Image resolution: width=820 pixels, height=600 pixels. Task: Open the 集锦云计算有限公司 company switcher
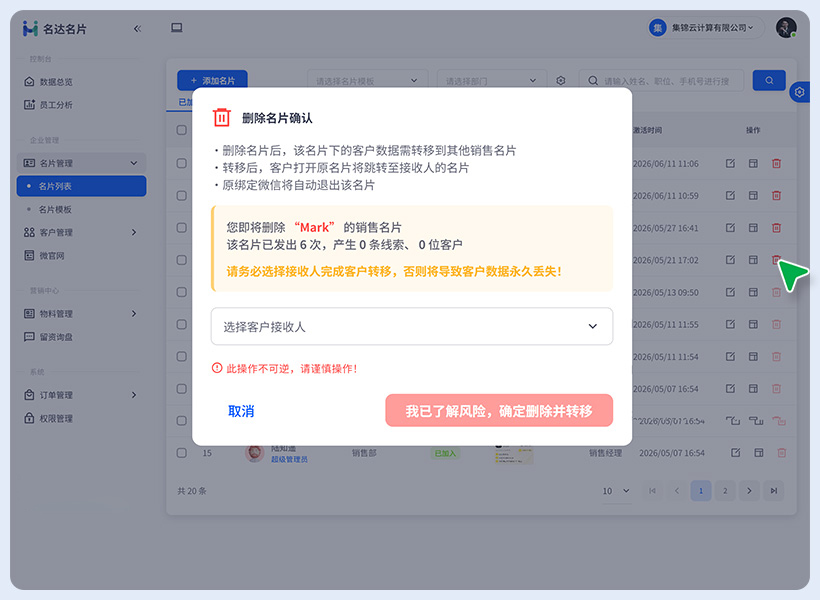(x=706, y=28)
